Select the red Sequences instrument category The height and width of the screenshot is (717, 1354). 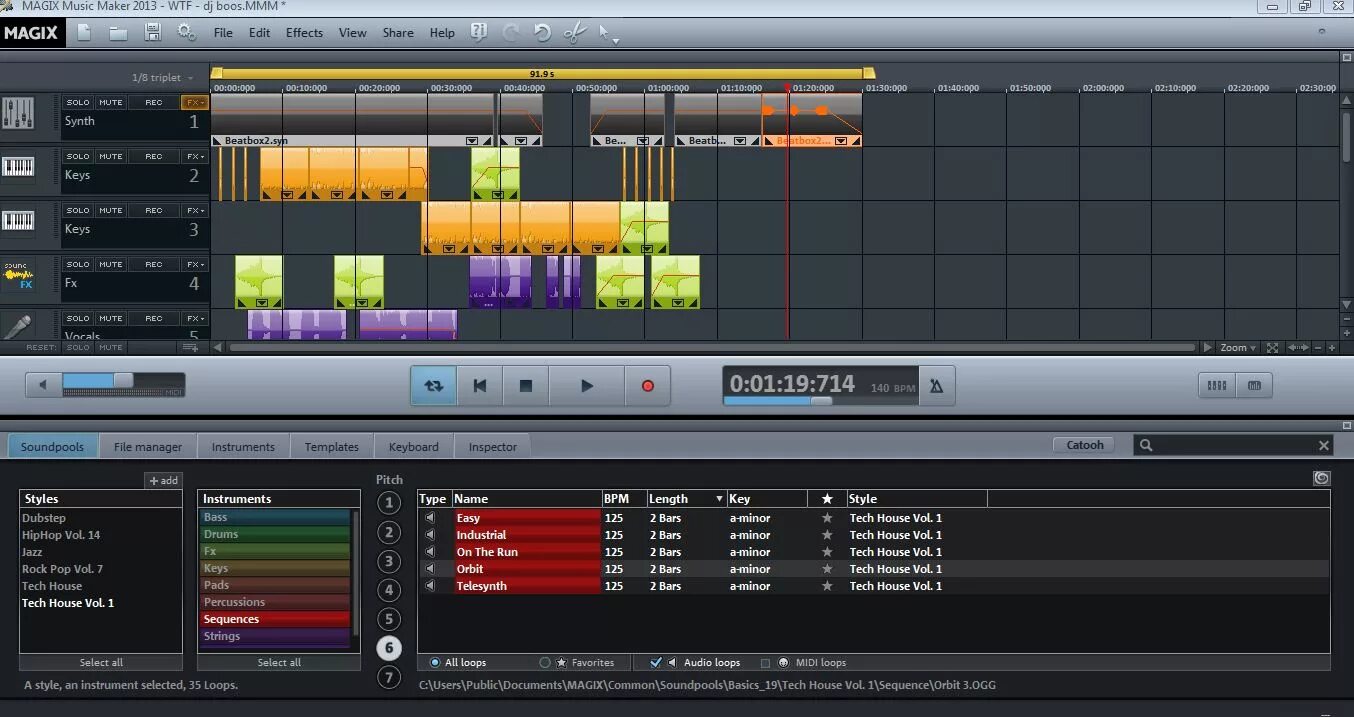coord(275,619)
